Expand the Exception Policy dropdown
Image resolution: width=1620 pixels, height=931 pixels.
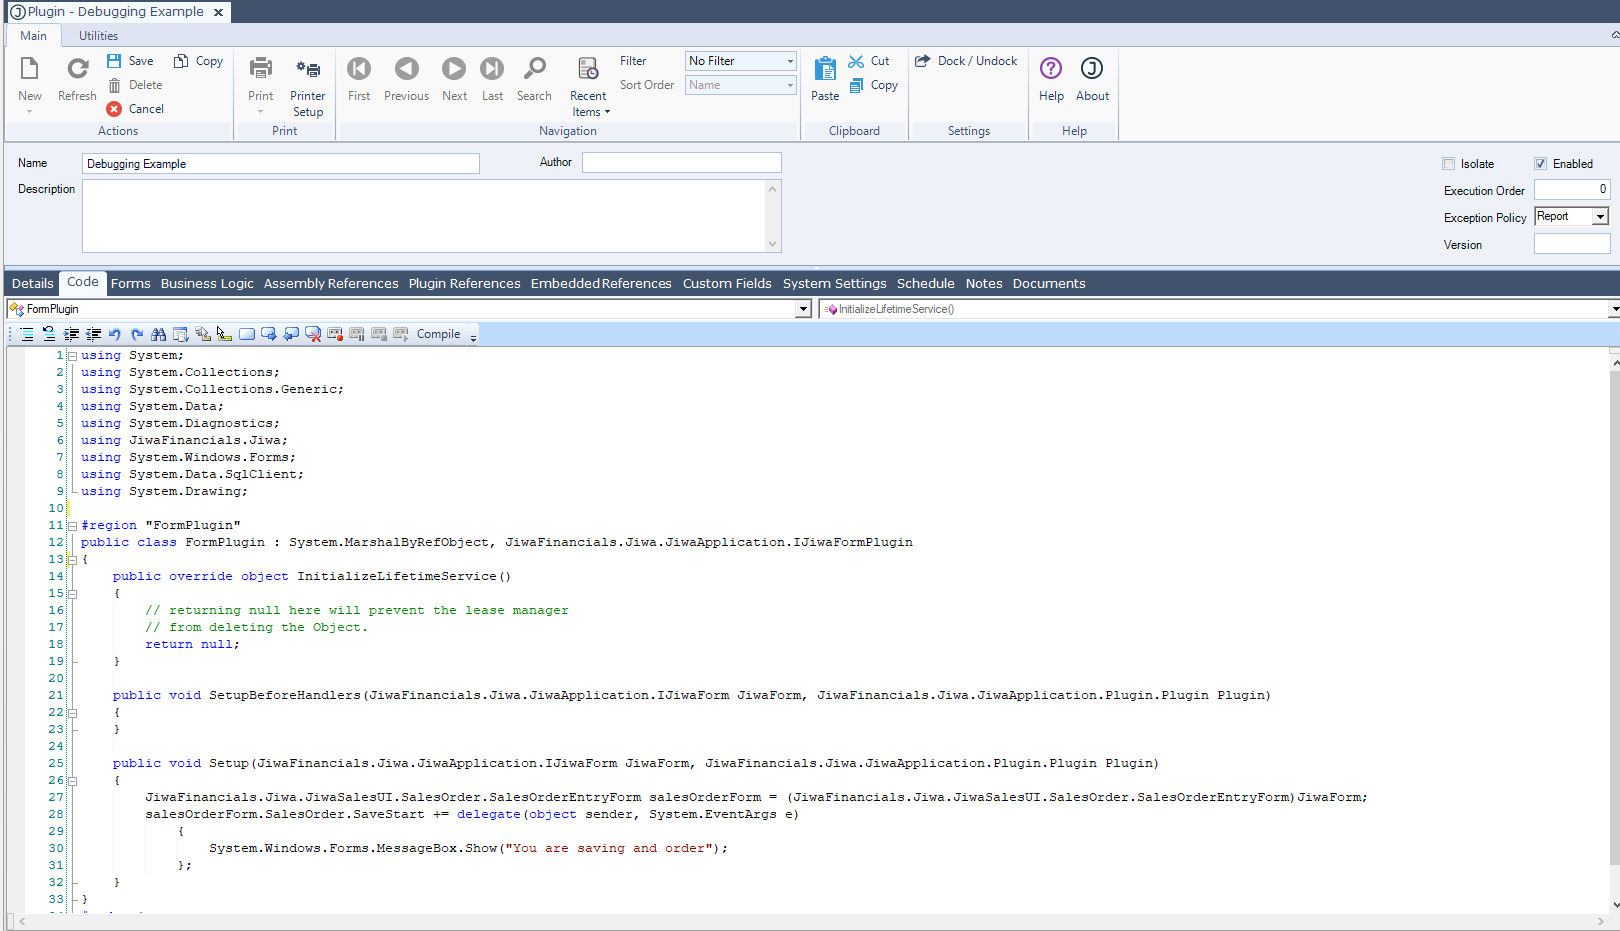pyautogui.click(x=1600, y=217)
